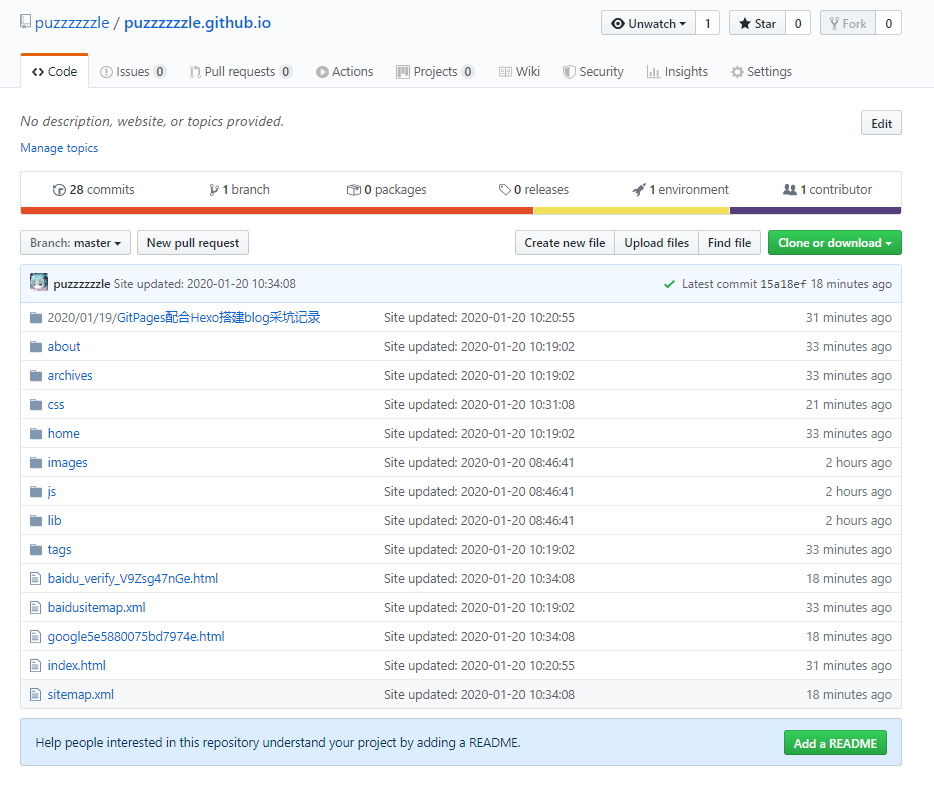Open the repository Settings tab

pos(761,71)
